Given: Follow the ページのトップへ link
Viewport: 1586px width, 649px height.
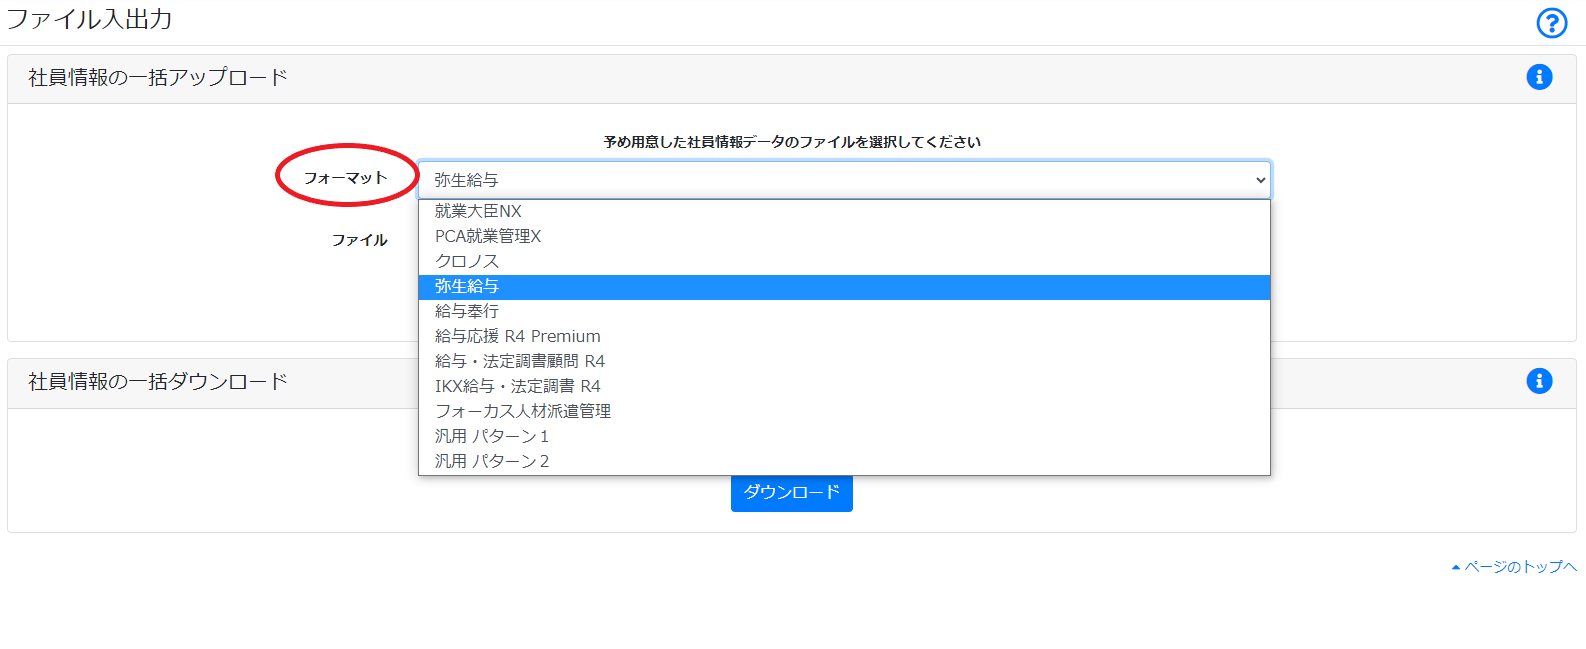Looking at the screenshot, I should click(x=1514, y=567).
